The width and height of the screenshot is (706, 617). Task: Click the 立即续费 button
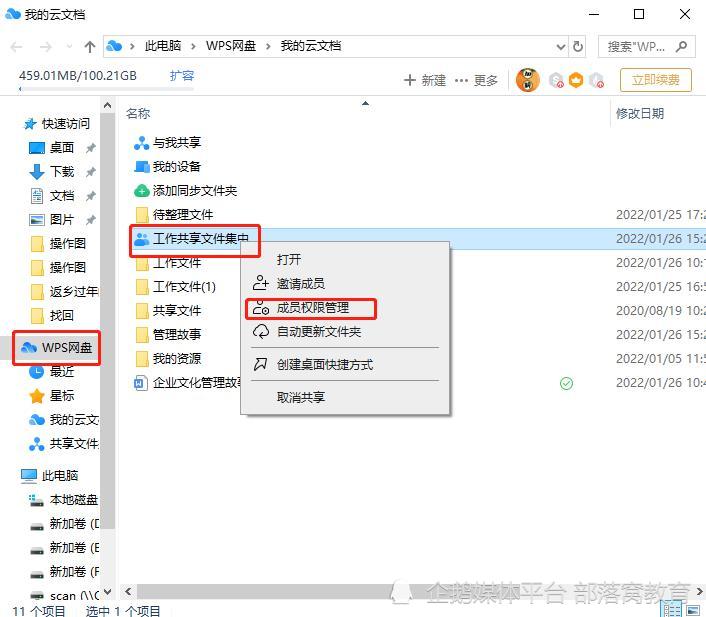pyautogui.click(x=656, y=80)
